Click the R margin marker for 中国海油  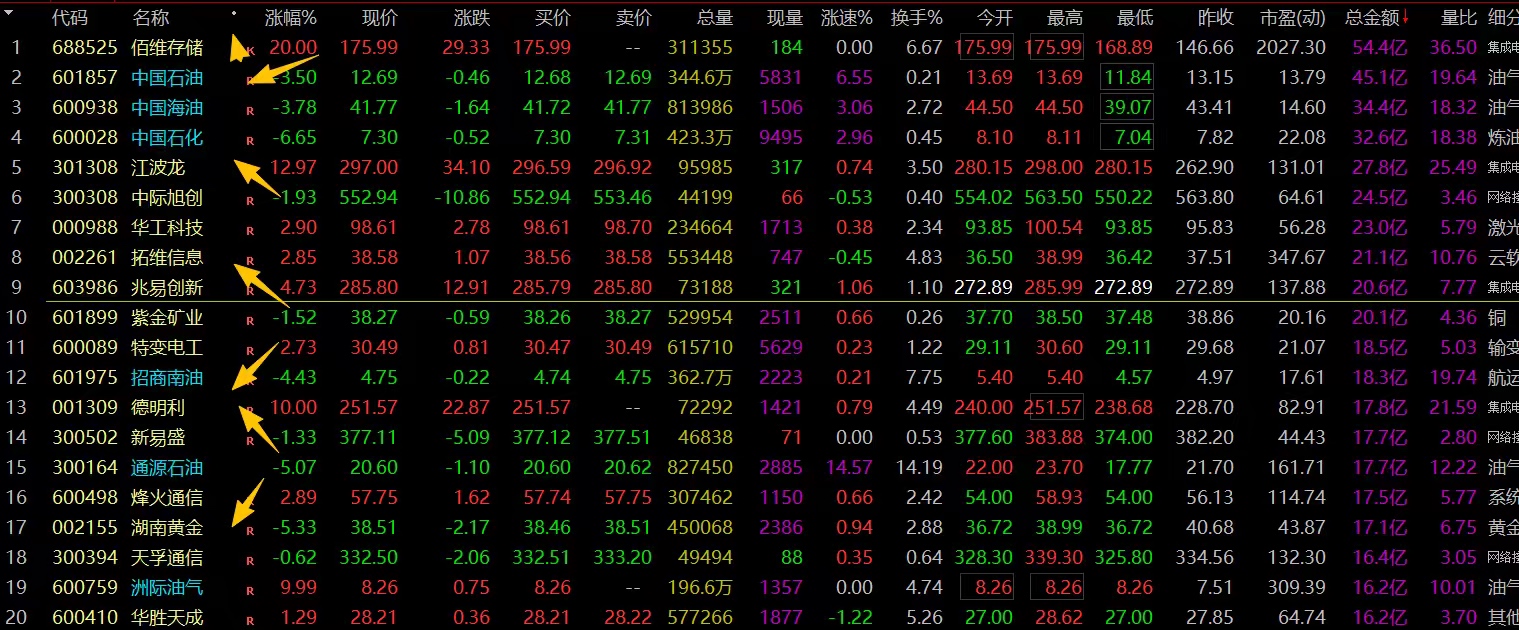(250, 112)
